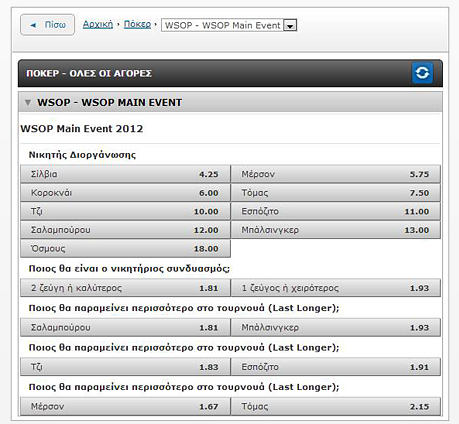Choose Εσπόζιτο in Last Longer at 1.91

336,367
